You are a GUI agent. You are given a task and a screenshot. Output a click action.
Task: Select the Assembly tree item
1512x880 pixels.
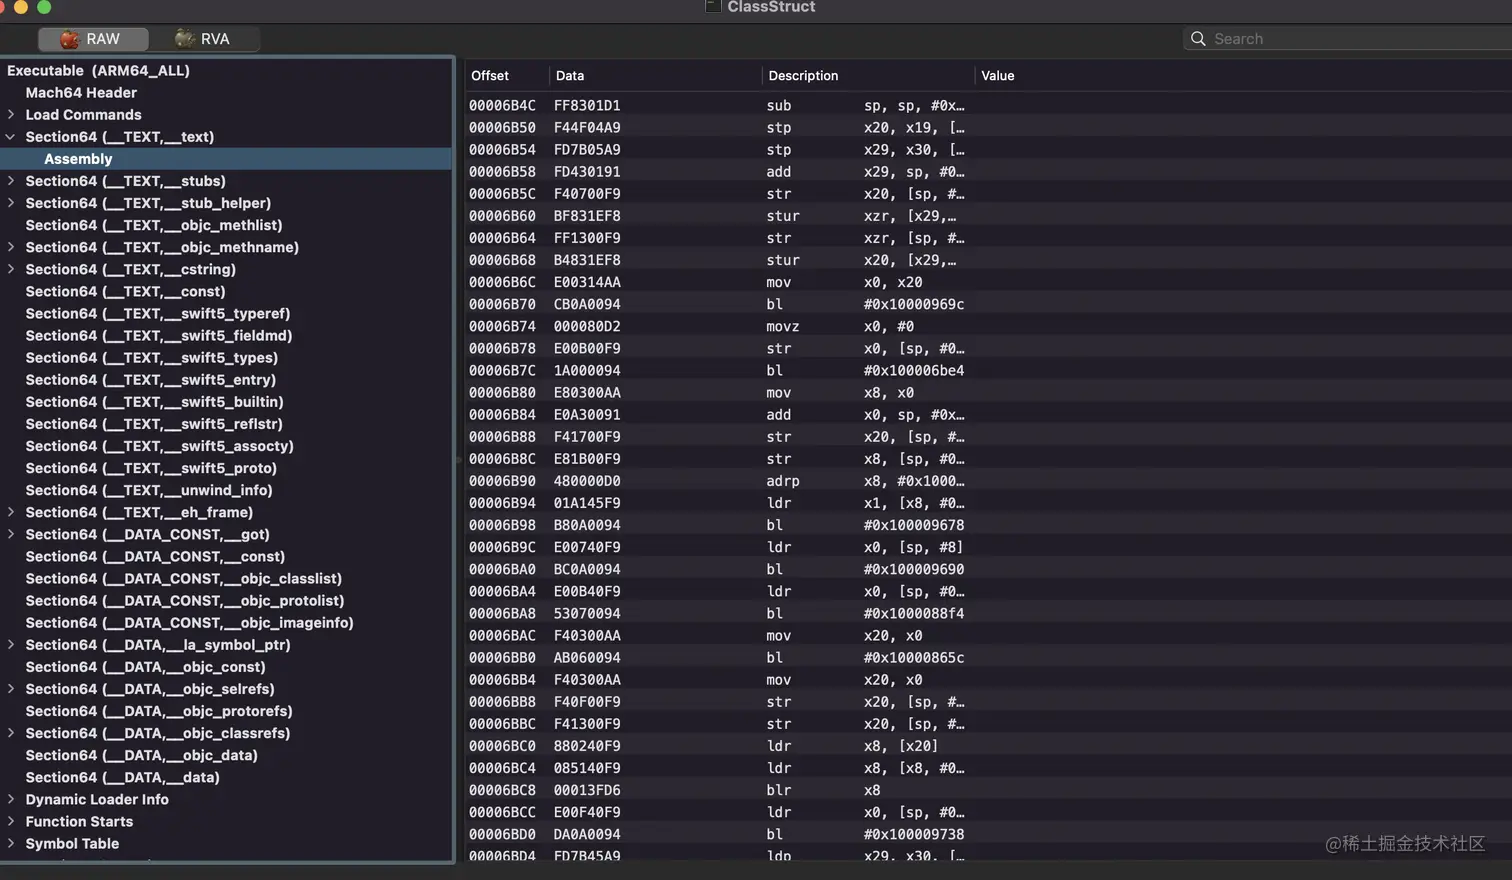click(226, 159)
